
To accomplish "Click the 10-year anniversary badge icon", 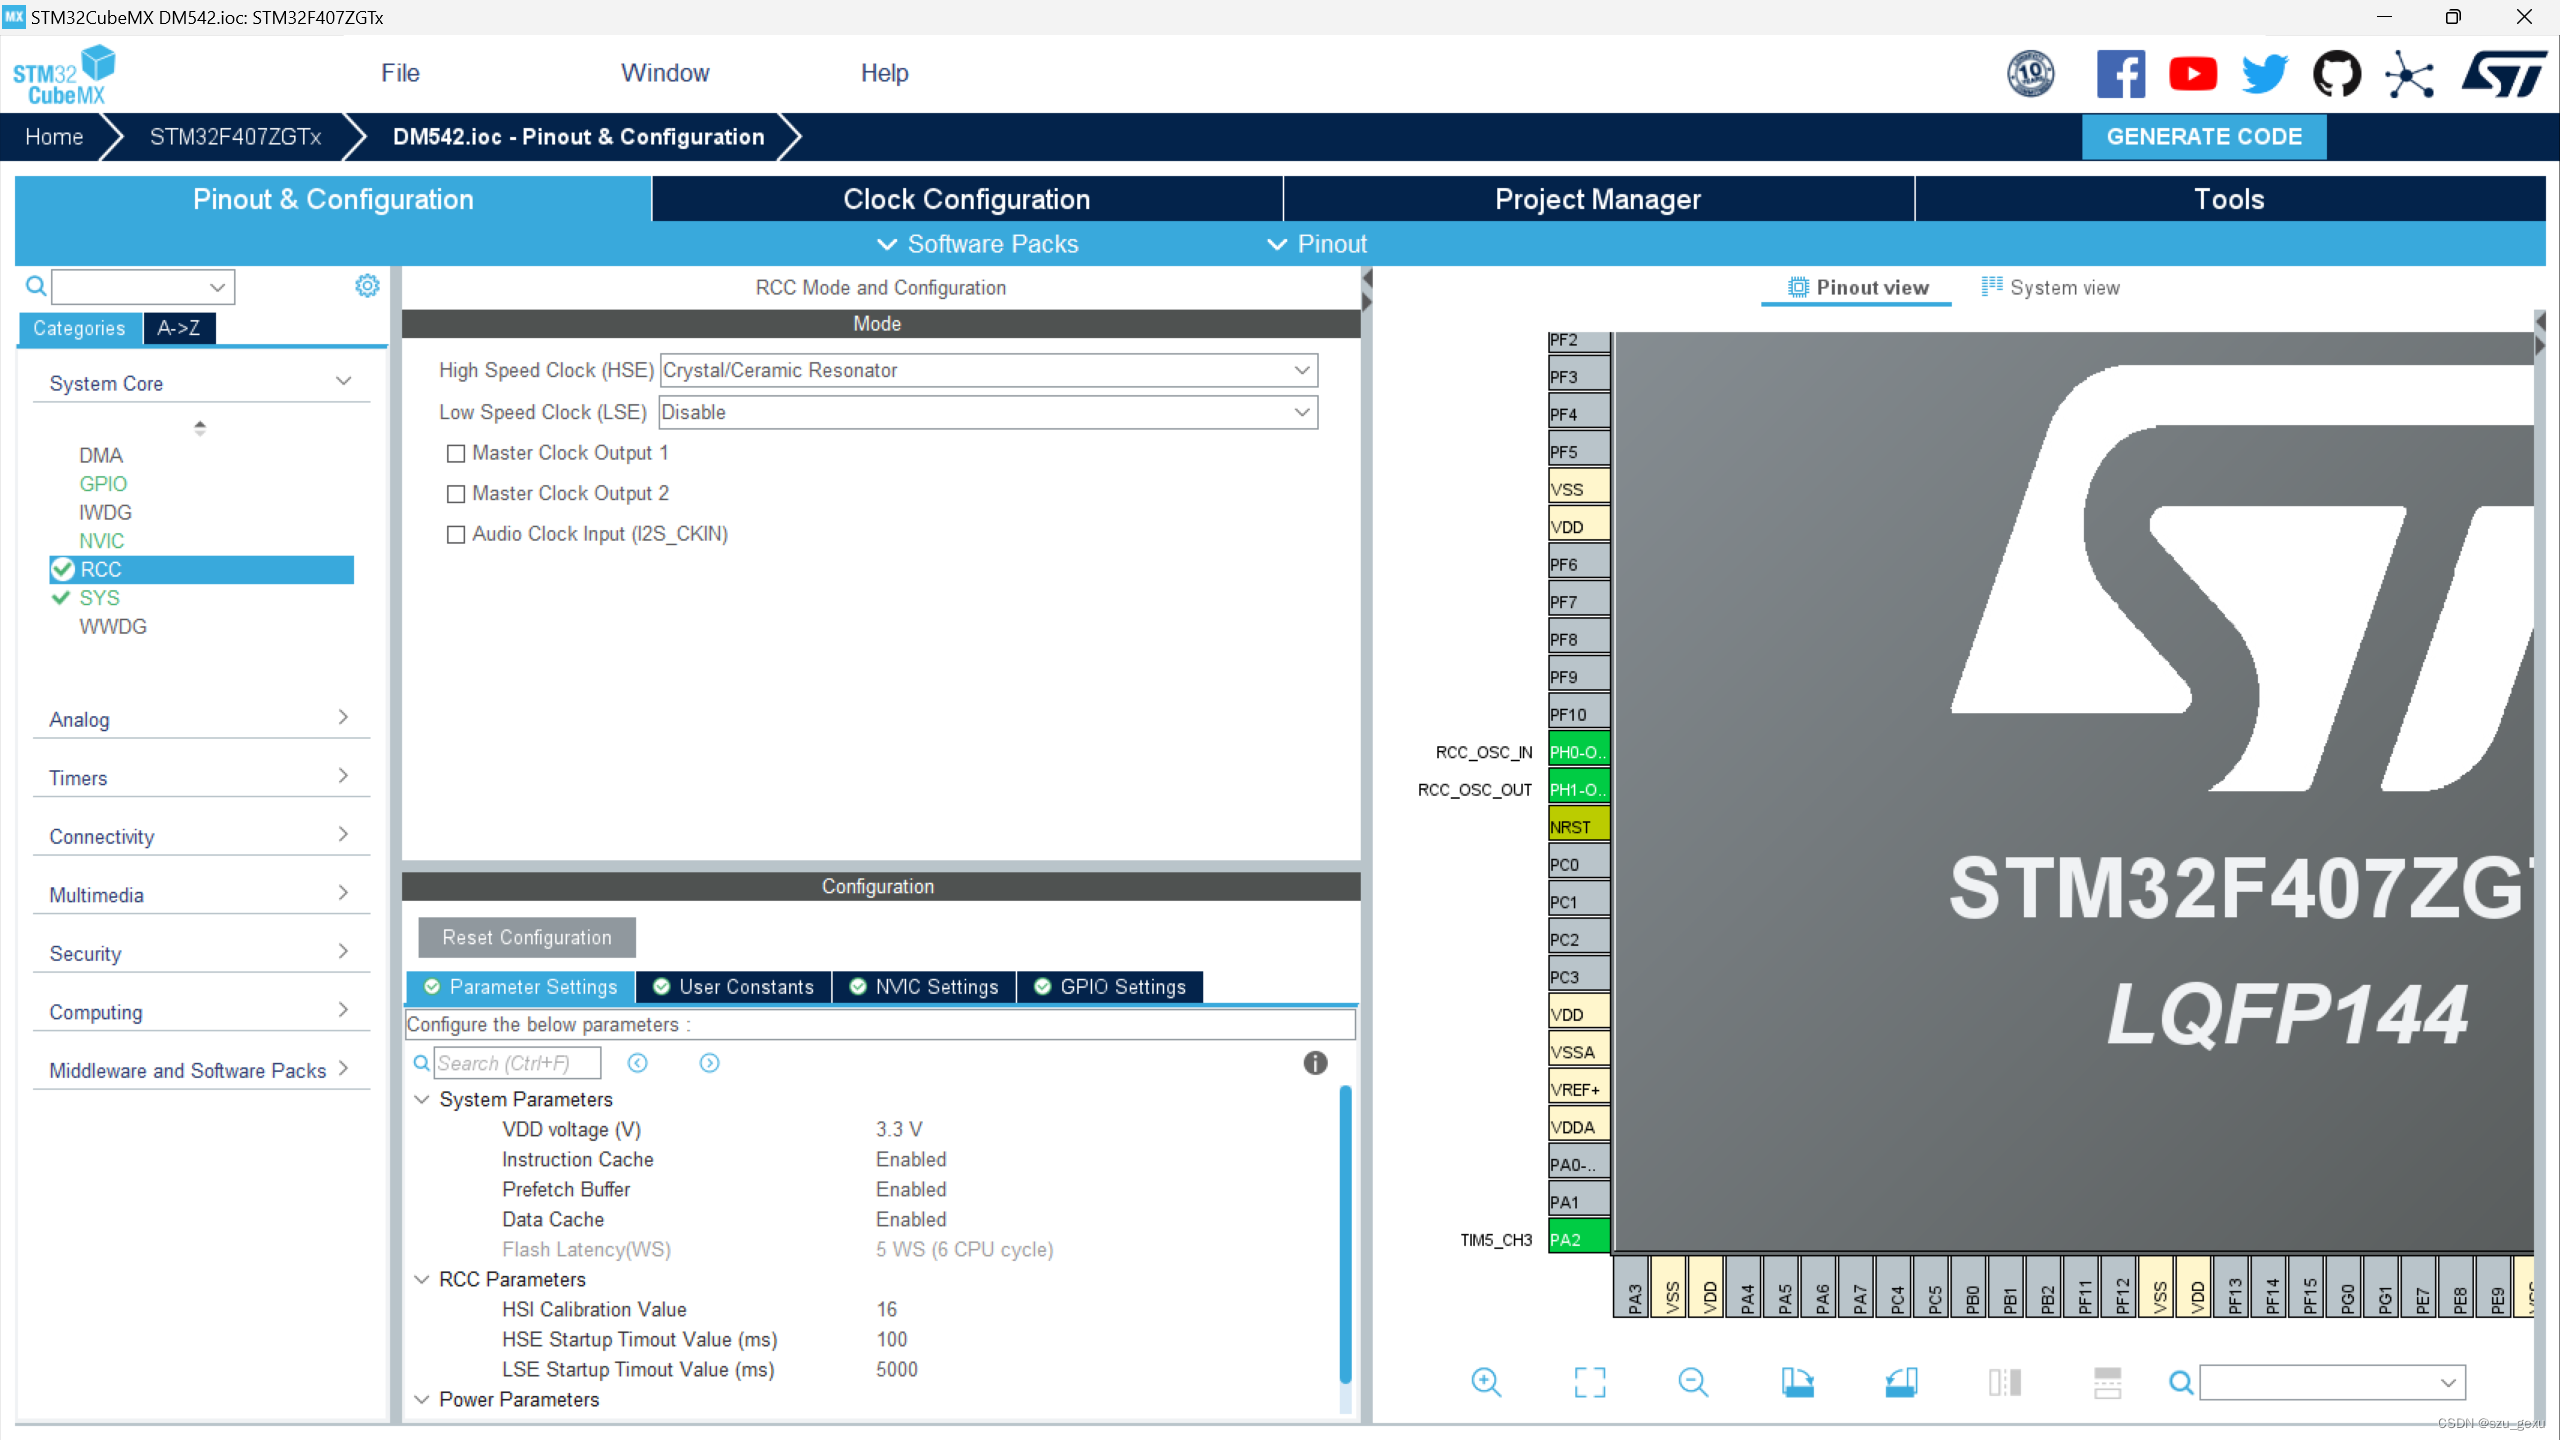I will coord(2031,74).
